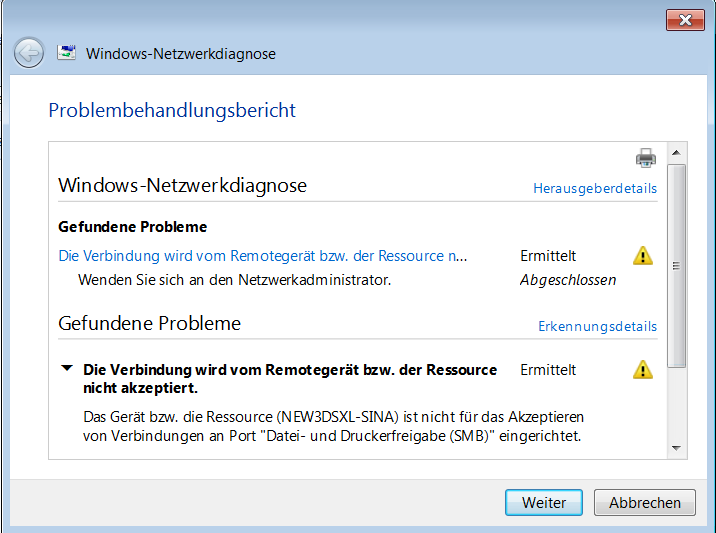Open the Herausgeberdetails link
The image size is (716, 533).
coord(595,188)
